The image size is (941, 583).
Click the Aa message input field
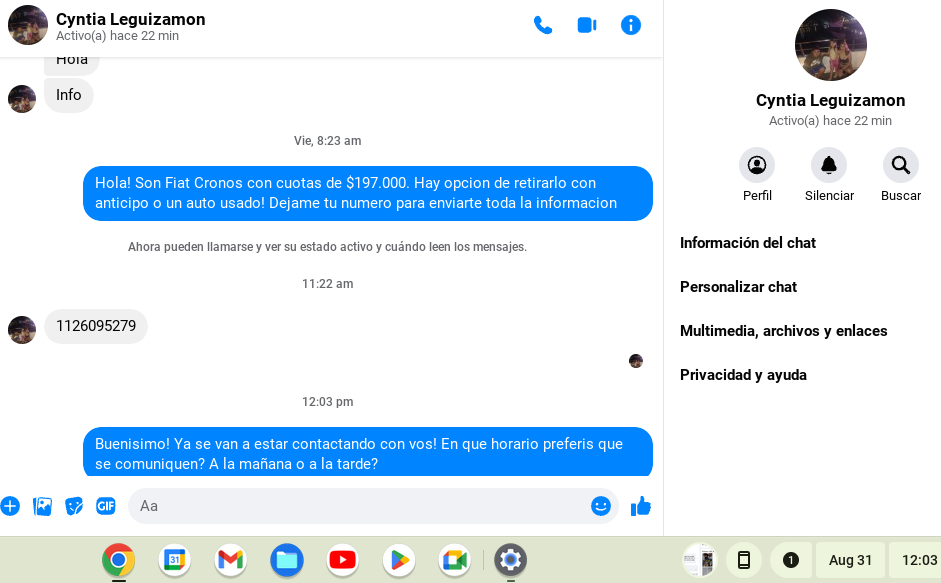[360, 506]
